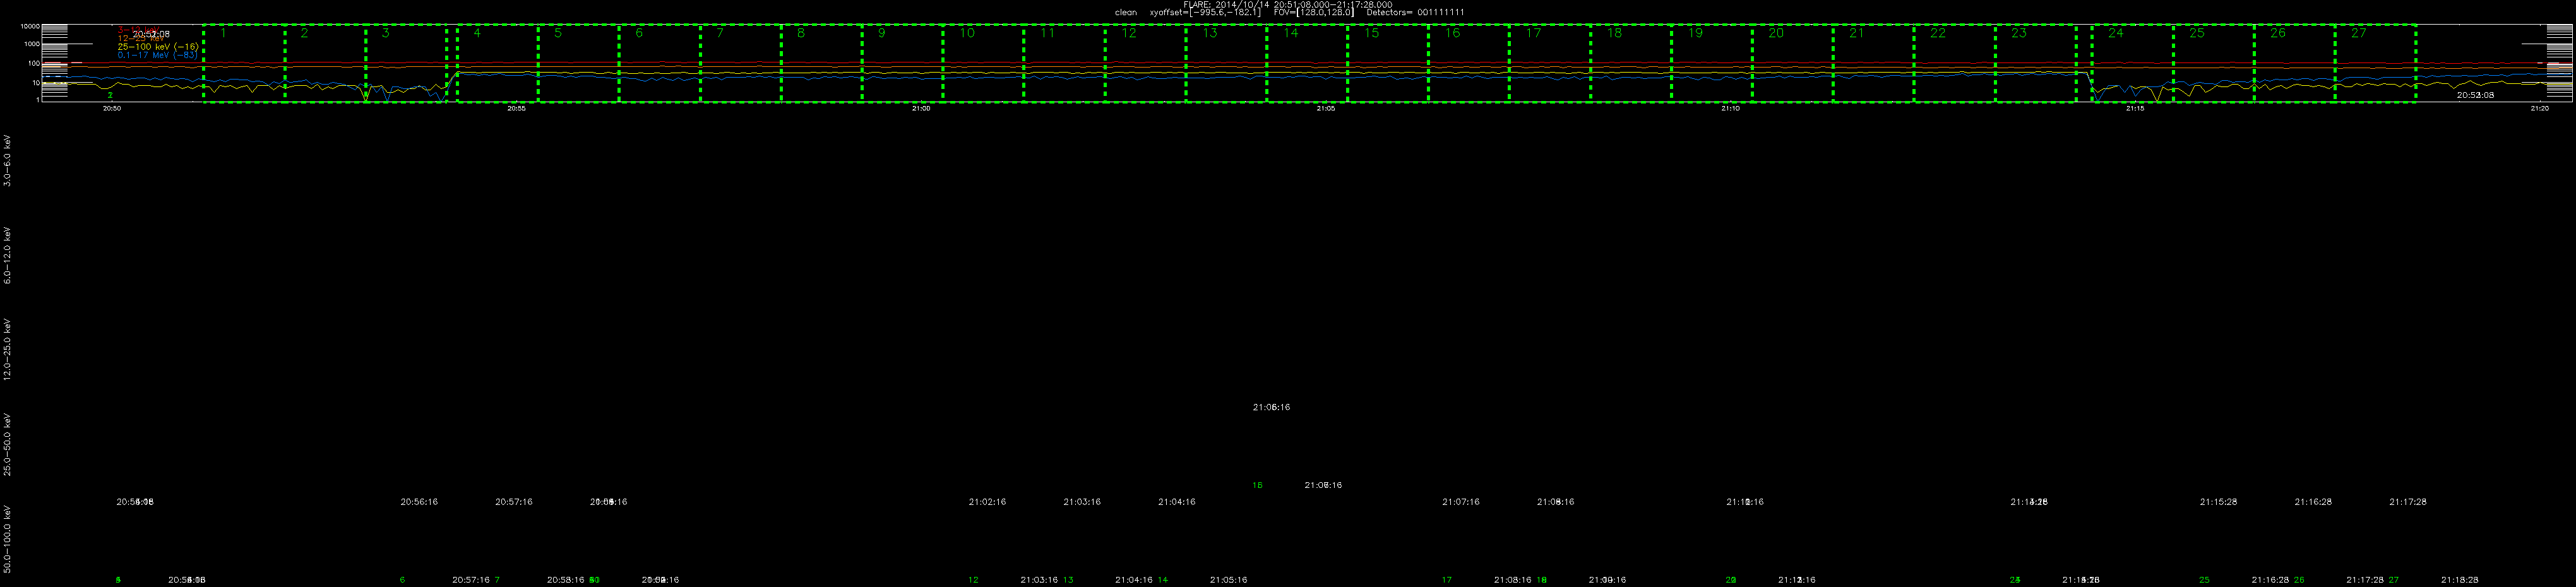Image resolution: width=2576 pixels, height=587 pixels.
Task: Select interval 1 box in light curve
Action: tap(244, 63)
